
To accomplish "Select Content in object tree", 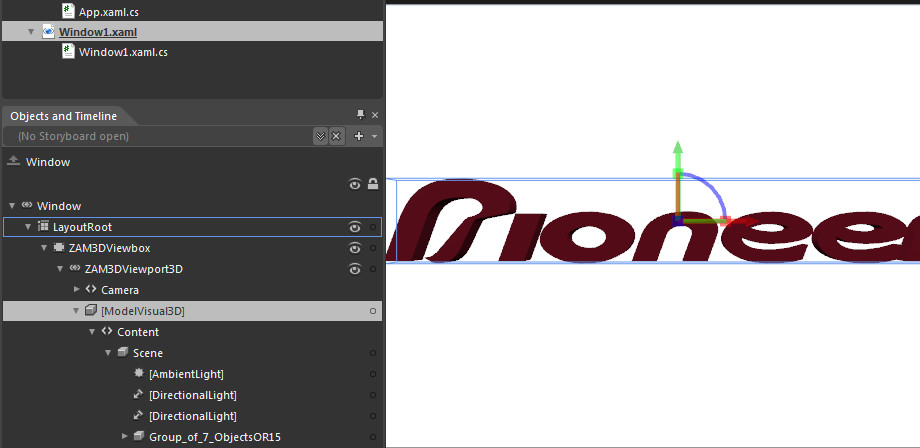I will [x=138, y=332].
